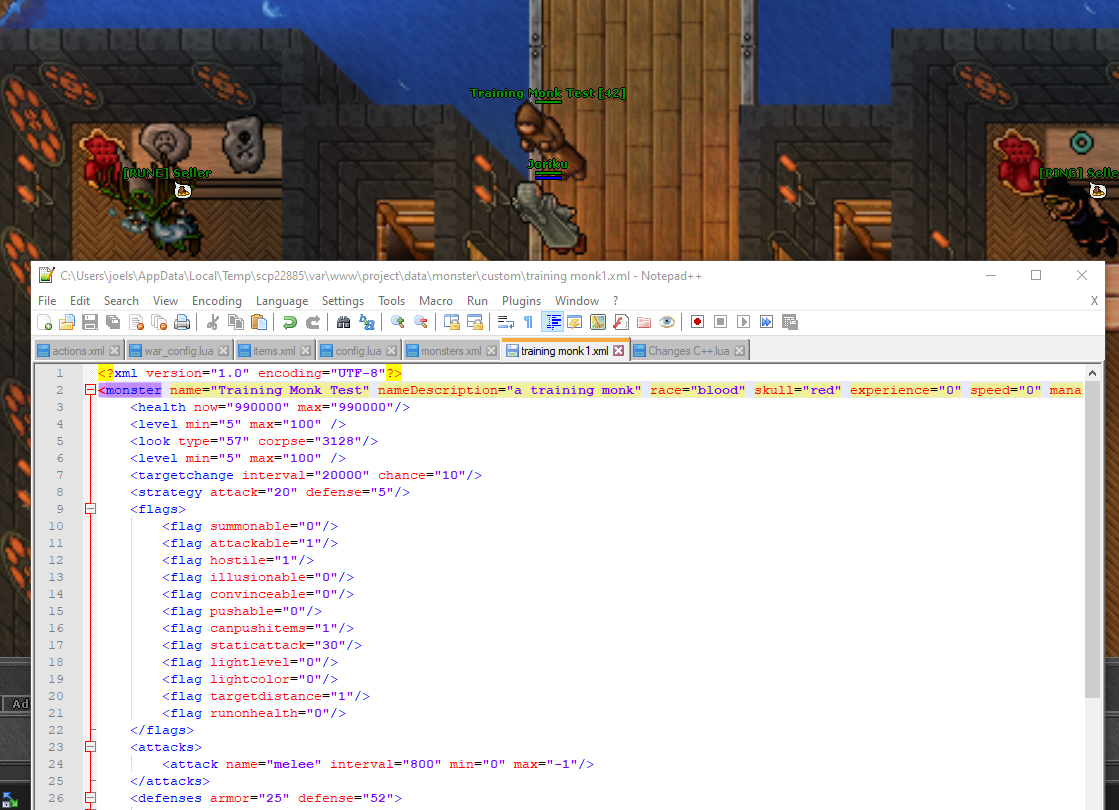Collapse the flags block fold marker
The image size is (1119, 810).
(x=91, y=510)
